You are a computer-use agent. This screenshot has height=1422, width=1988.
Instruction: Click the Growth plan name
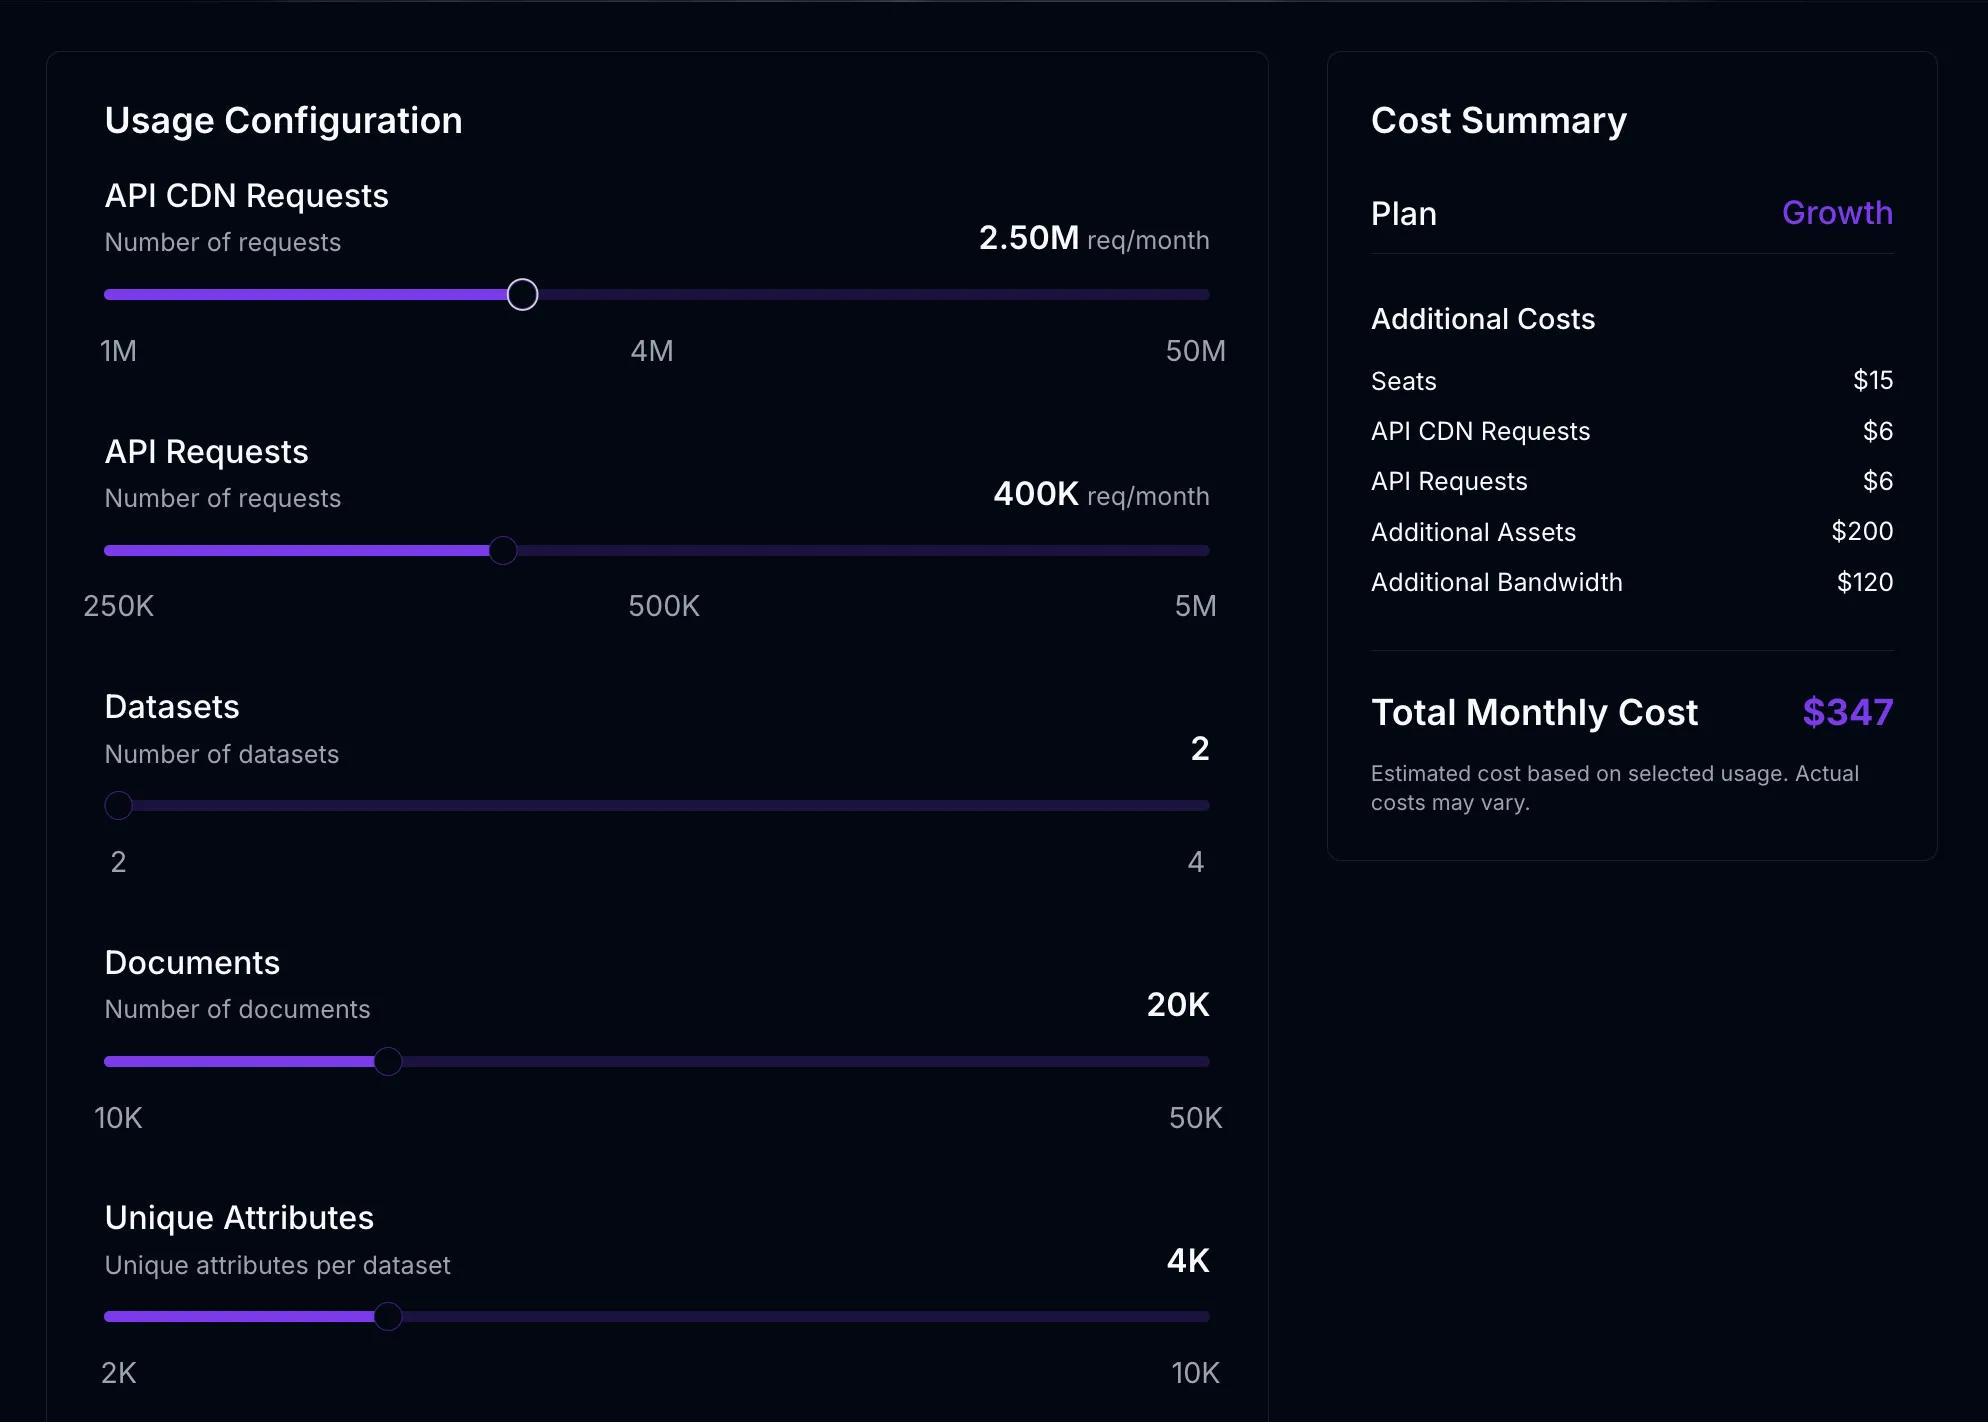[1836, 213]
